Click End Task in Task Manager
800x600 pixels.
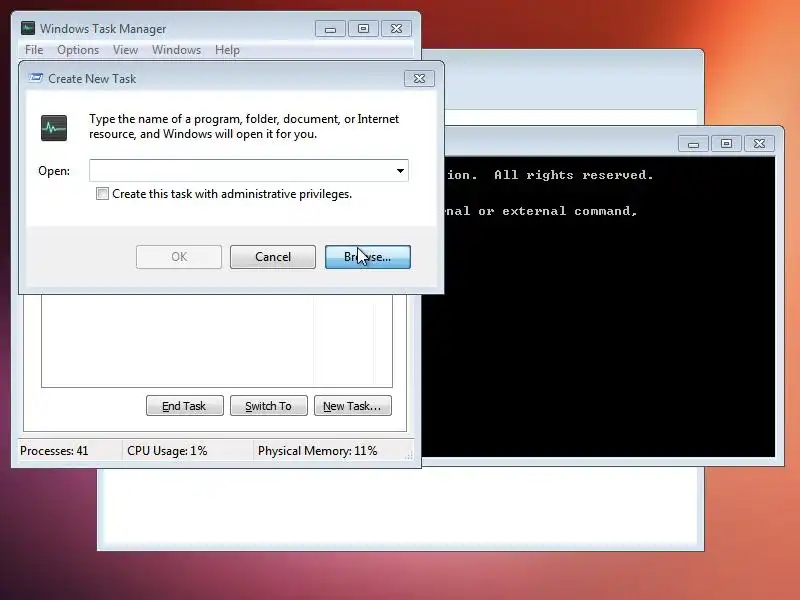coord(185,406)
